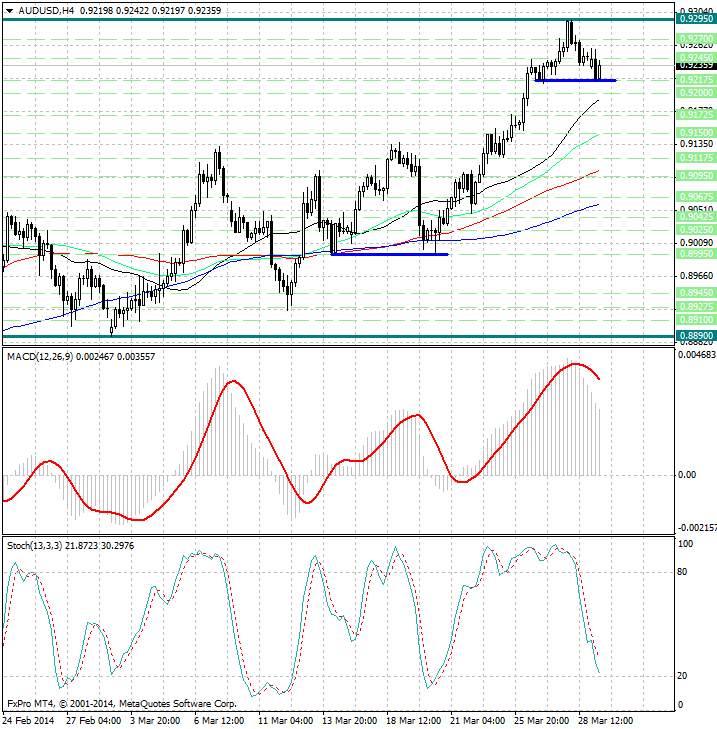Select the 0.89100 green price label
This screenshot has width=717, height=729.
[696, 319]
